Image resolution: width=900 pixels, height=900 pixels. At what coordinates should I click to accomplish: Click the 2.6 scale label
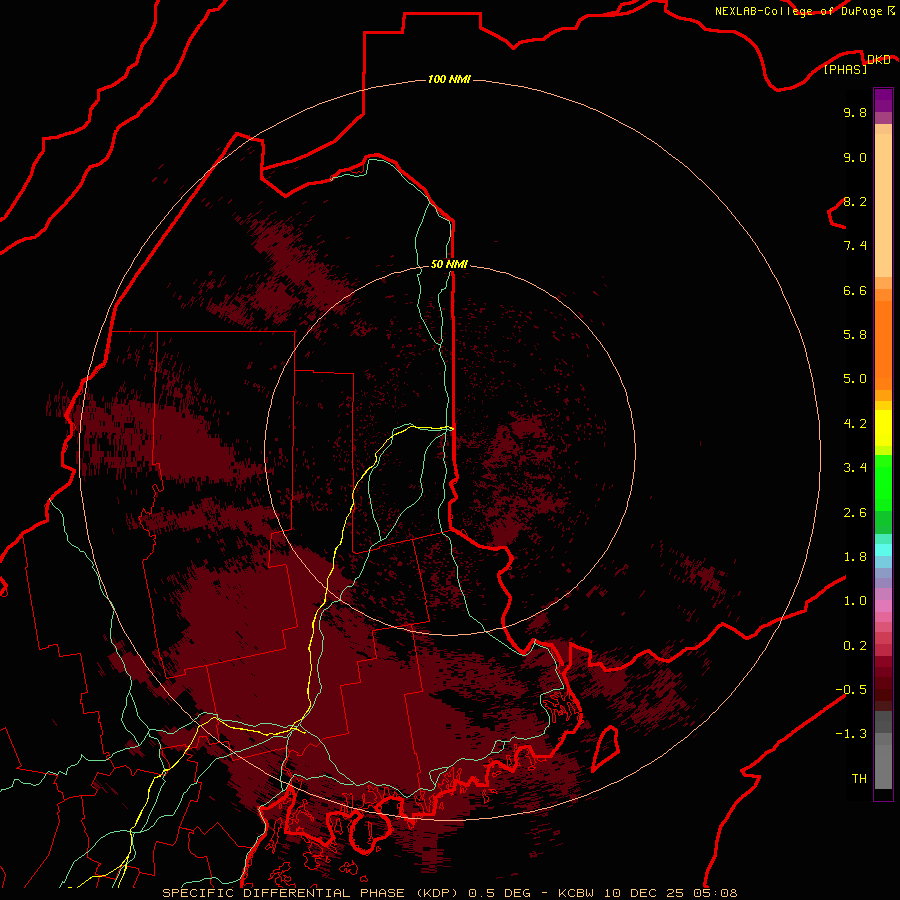click(855, 513)
